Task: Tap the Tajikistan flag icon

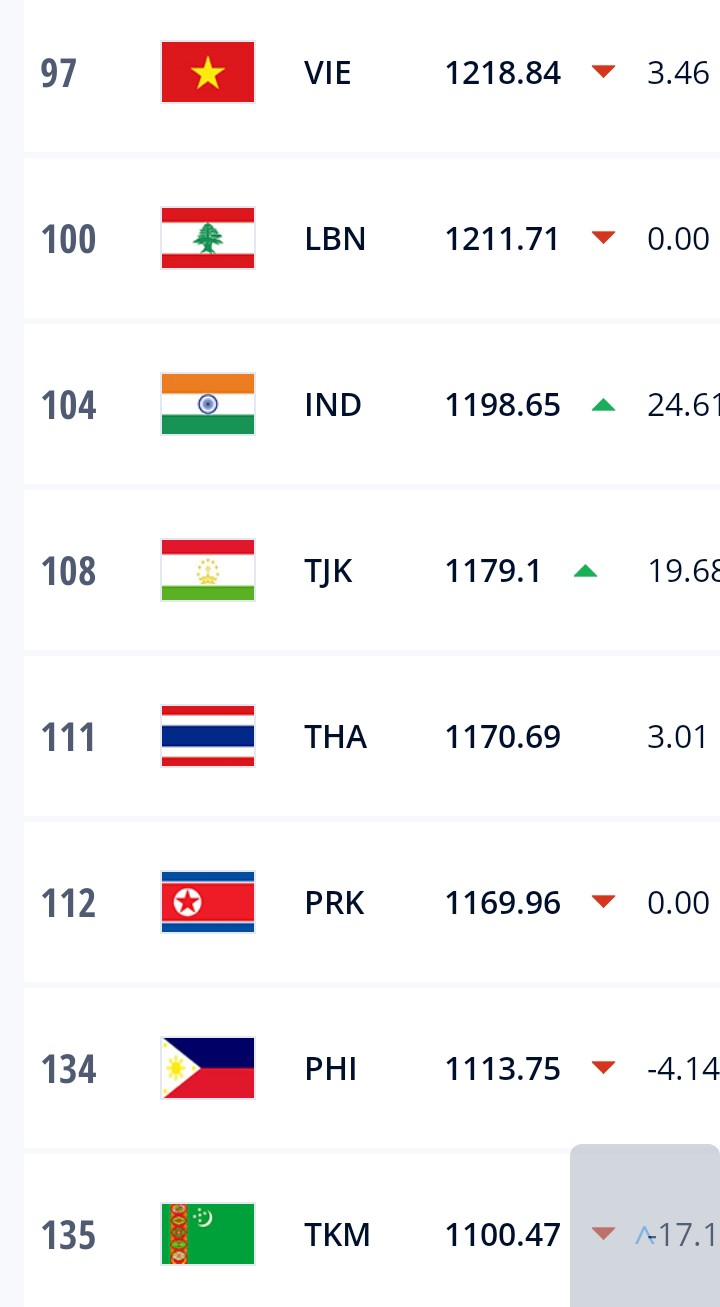Action: (x=208, y=570)
